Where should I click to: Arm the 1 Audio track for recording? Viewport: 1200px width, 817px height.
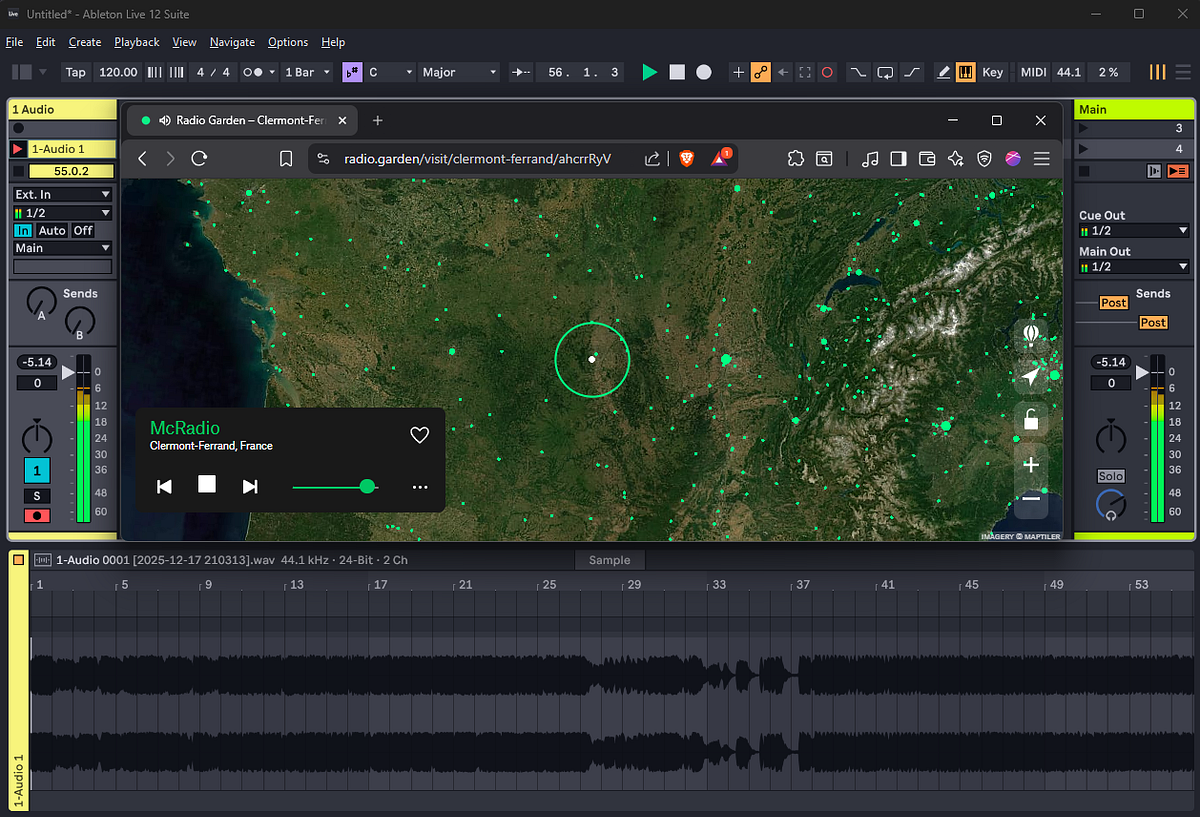[37, 516]
